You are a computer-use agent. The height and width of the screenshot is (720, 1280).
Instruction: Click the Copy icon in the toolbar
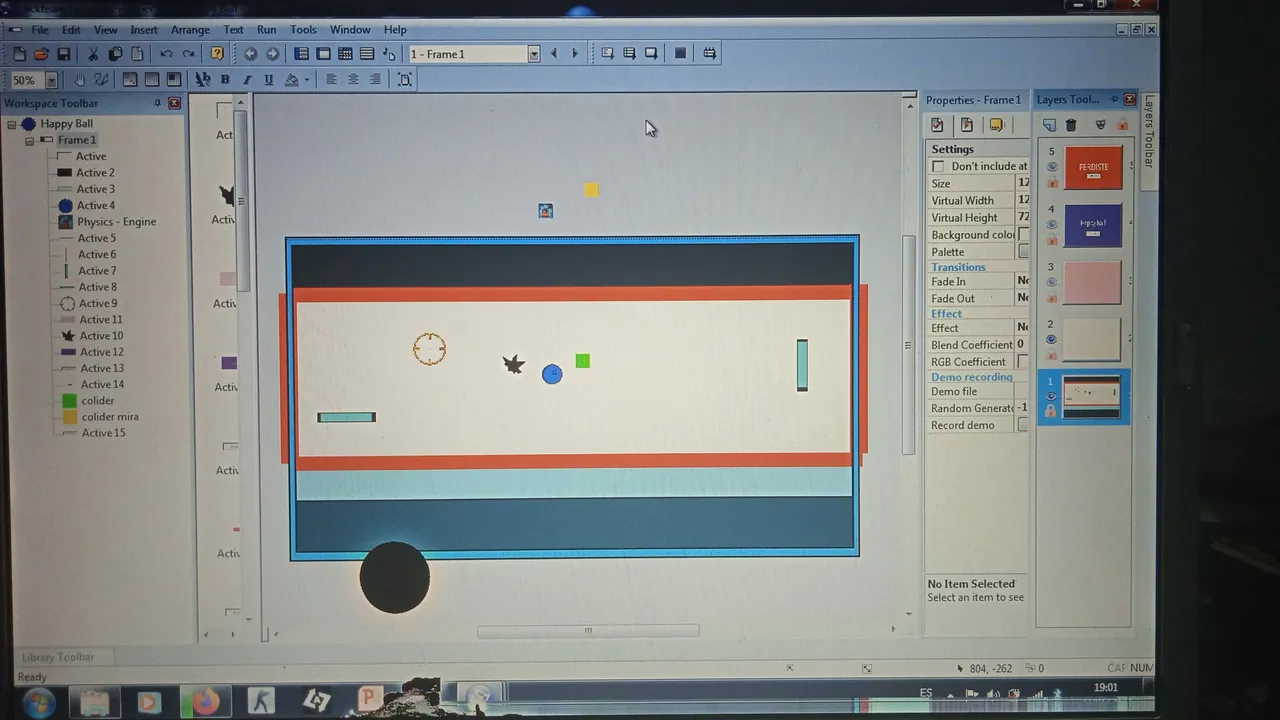click(115, 54)
